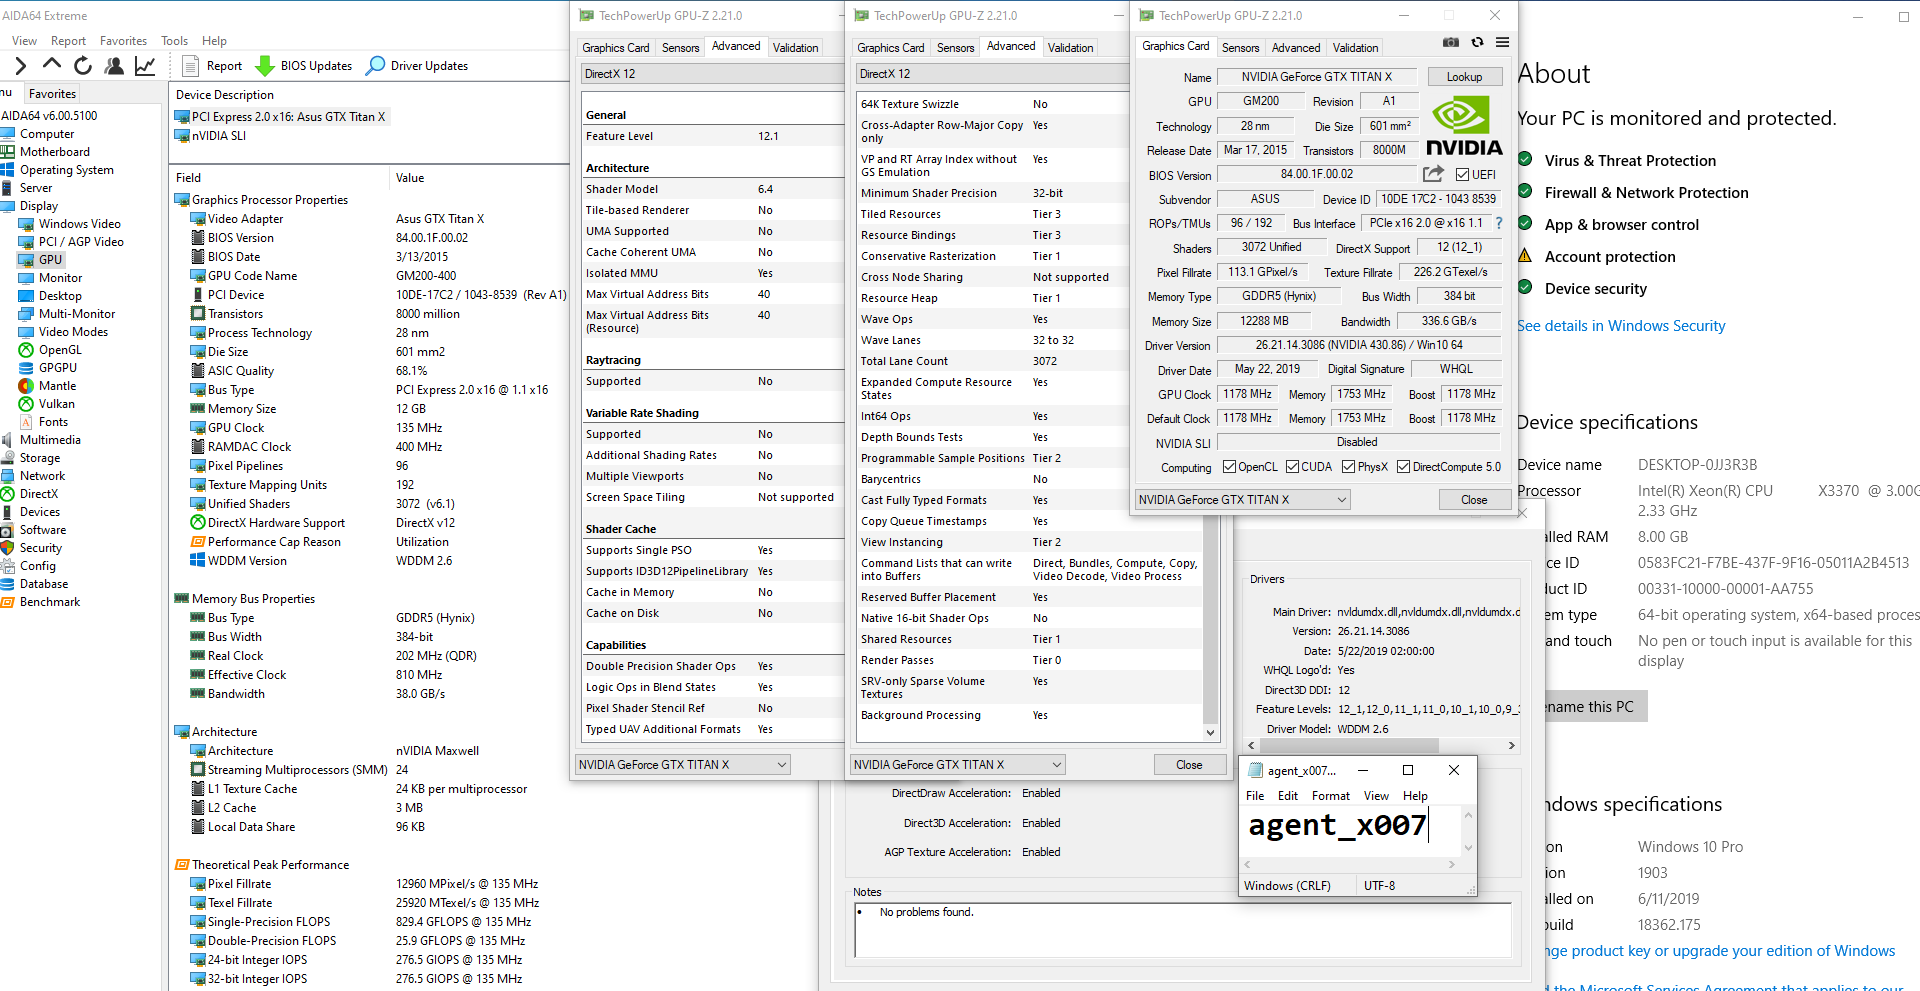The image size is (1920, 991).
Task: Open OpenGL item in the AIDA64 tree
Action: tap(60, 350)
